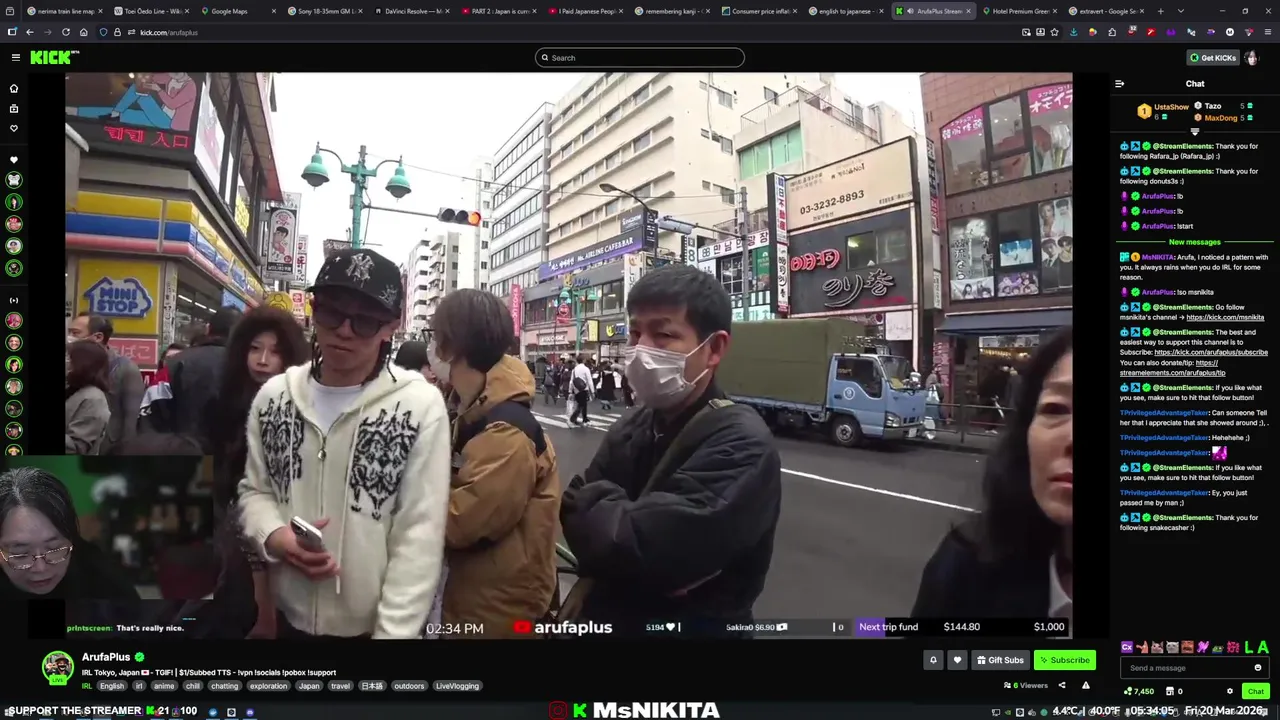Click the New messages divider in chat
Screen dimensions: 1280x720
[x=1194, y=242]
